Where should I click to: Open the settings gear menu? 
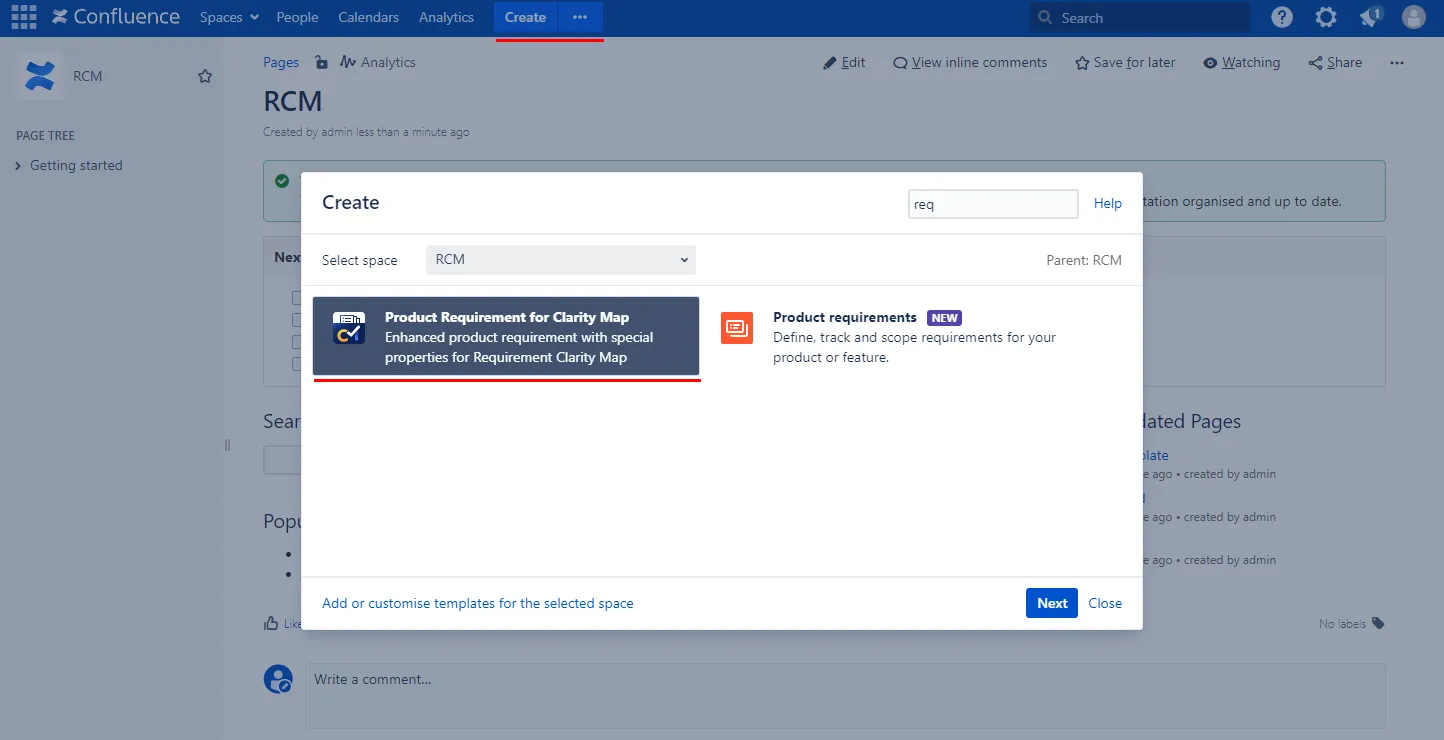click(1326, 17)
